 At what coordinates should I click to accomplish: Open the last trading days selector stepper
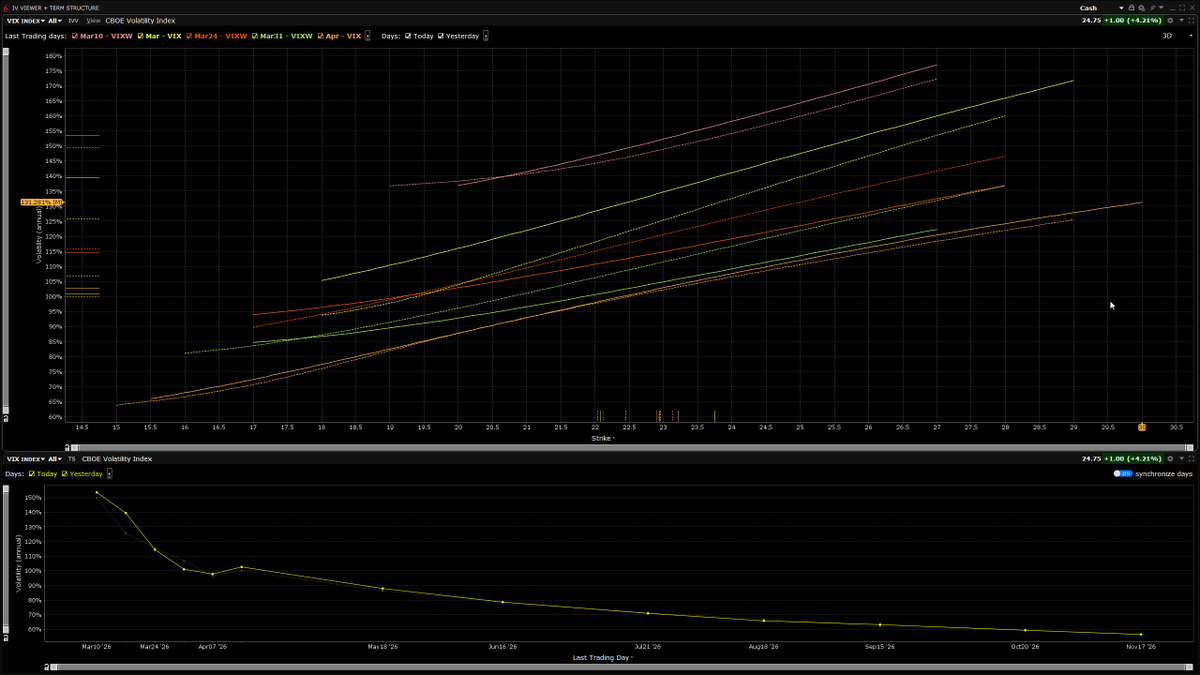[x=368, y=36]
